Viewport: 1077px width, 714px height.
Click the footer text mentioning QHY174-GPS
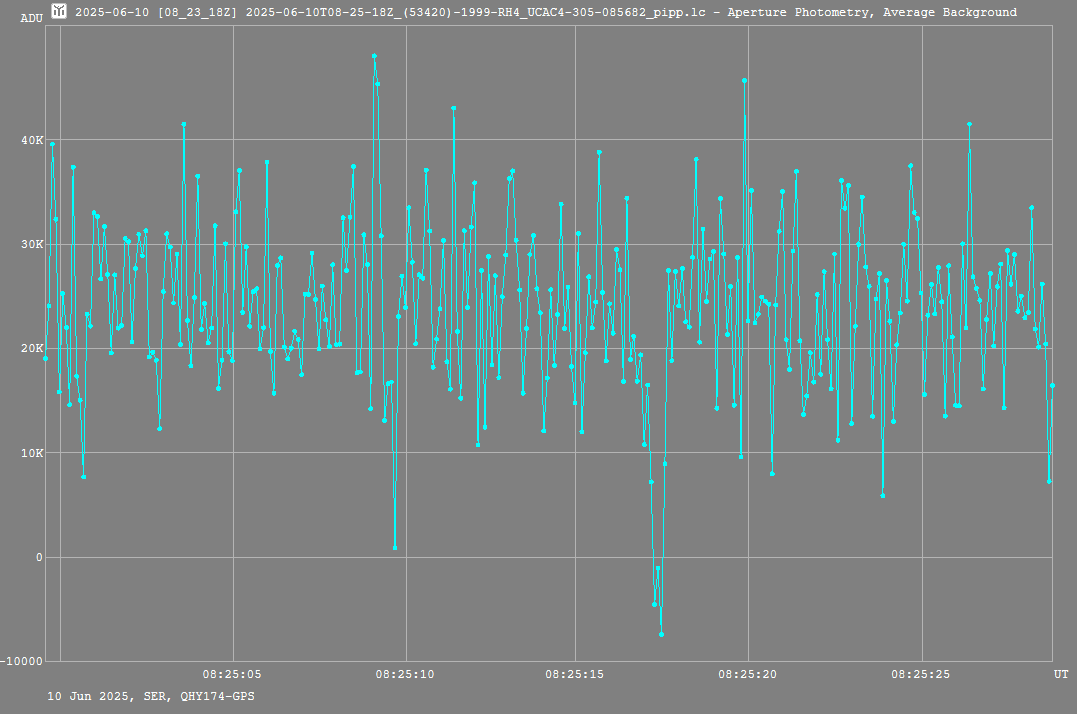tap(151, 695)
